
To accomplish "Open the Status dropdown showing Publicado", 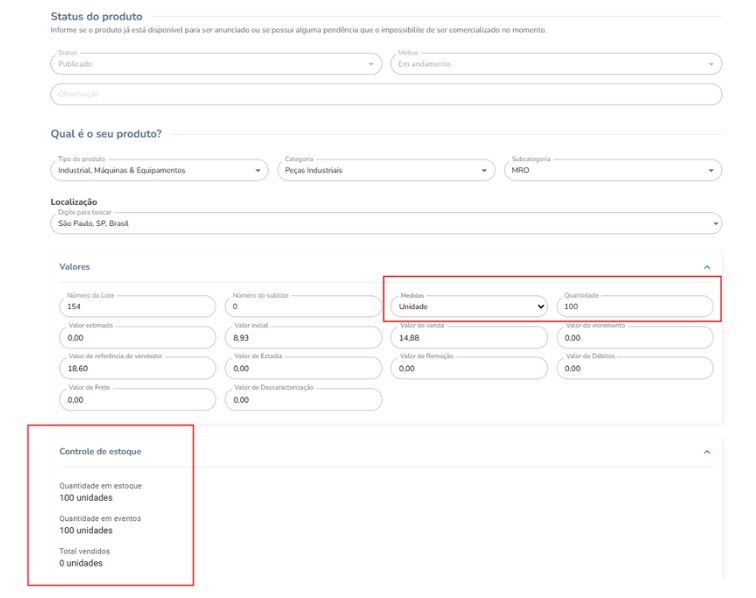I will pos(216,64).
